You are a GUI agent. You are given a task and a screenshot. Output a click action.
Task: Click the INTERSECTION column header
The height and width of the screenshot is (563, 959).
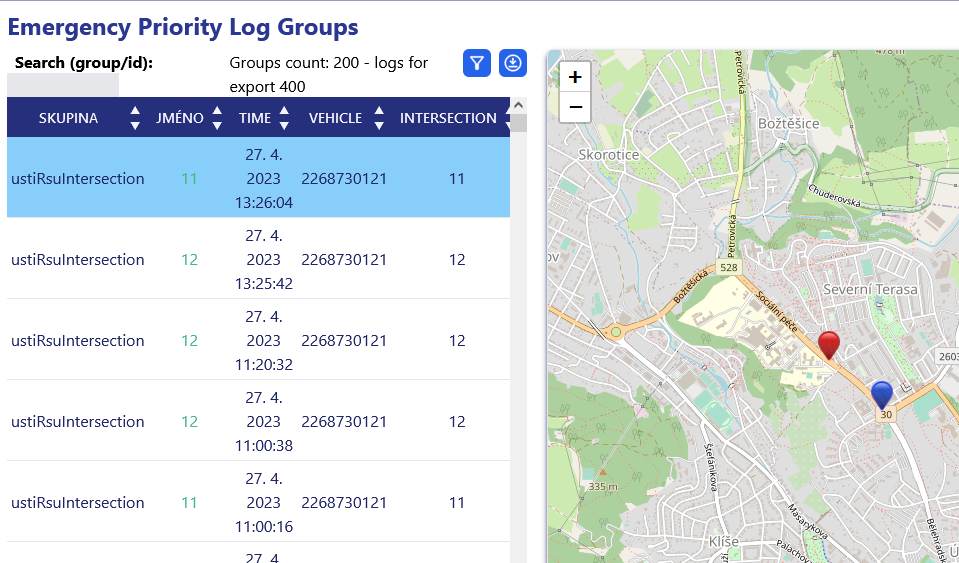[448, 118]
